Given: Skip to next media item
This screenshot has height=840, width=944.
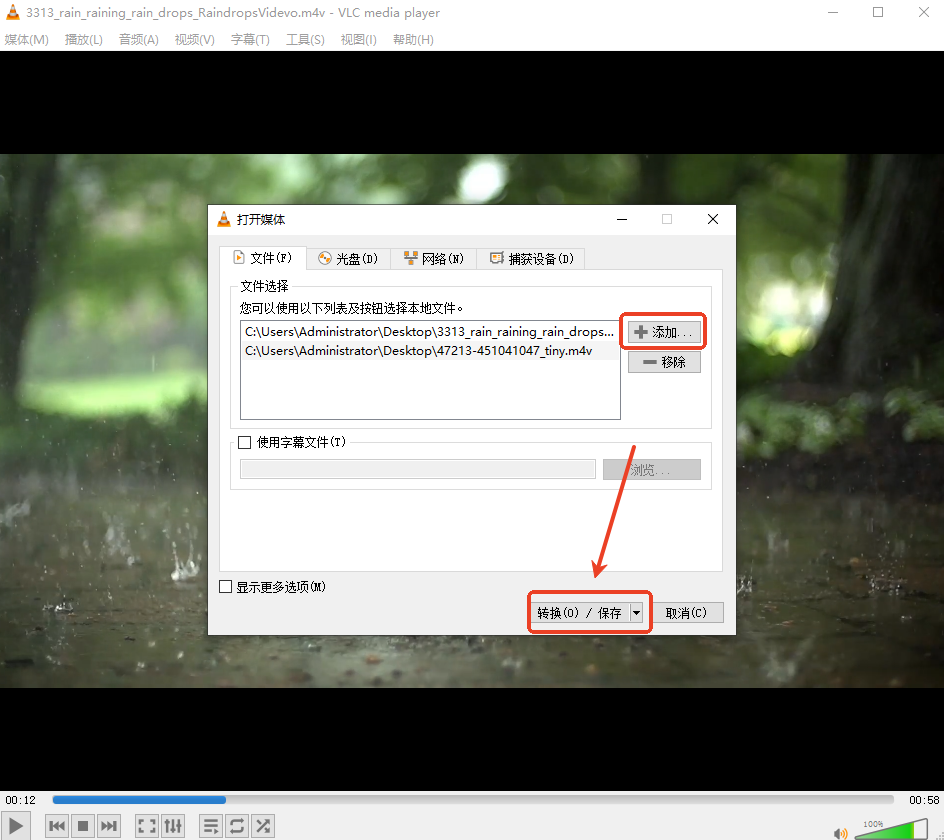Looking at the screenshot, I should click(x=109, y=825).
